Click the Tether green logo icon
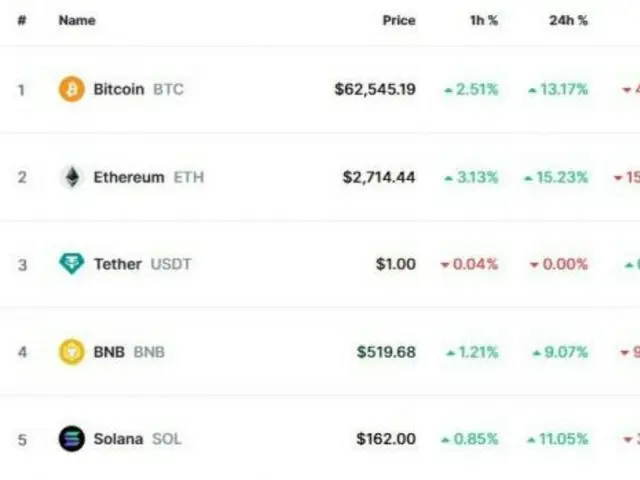Screen dimensions: 640x480 click(72, 264)
